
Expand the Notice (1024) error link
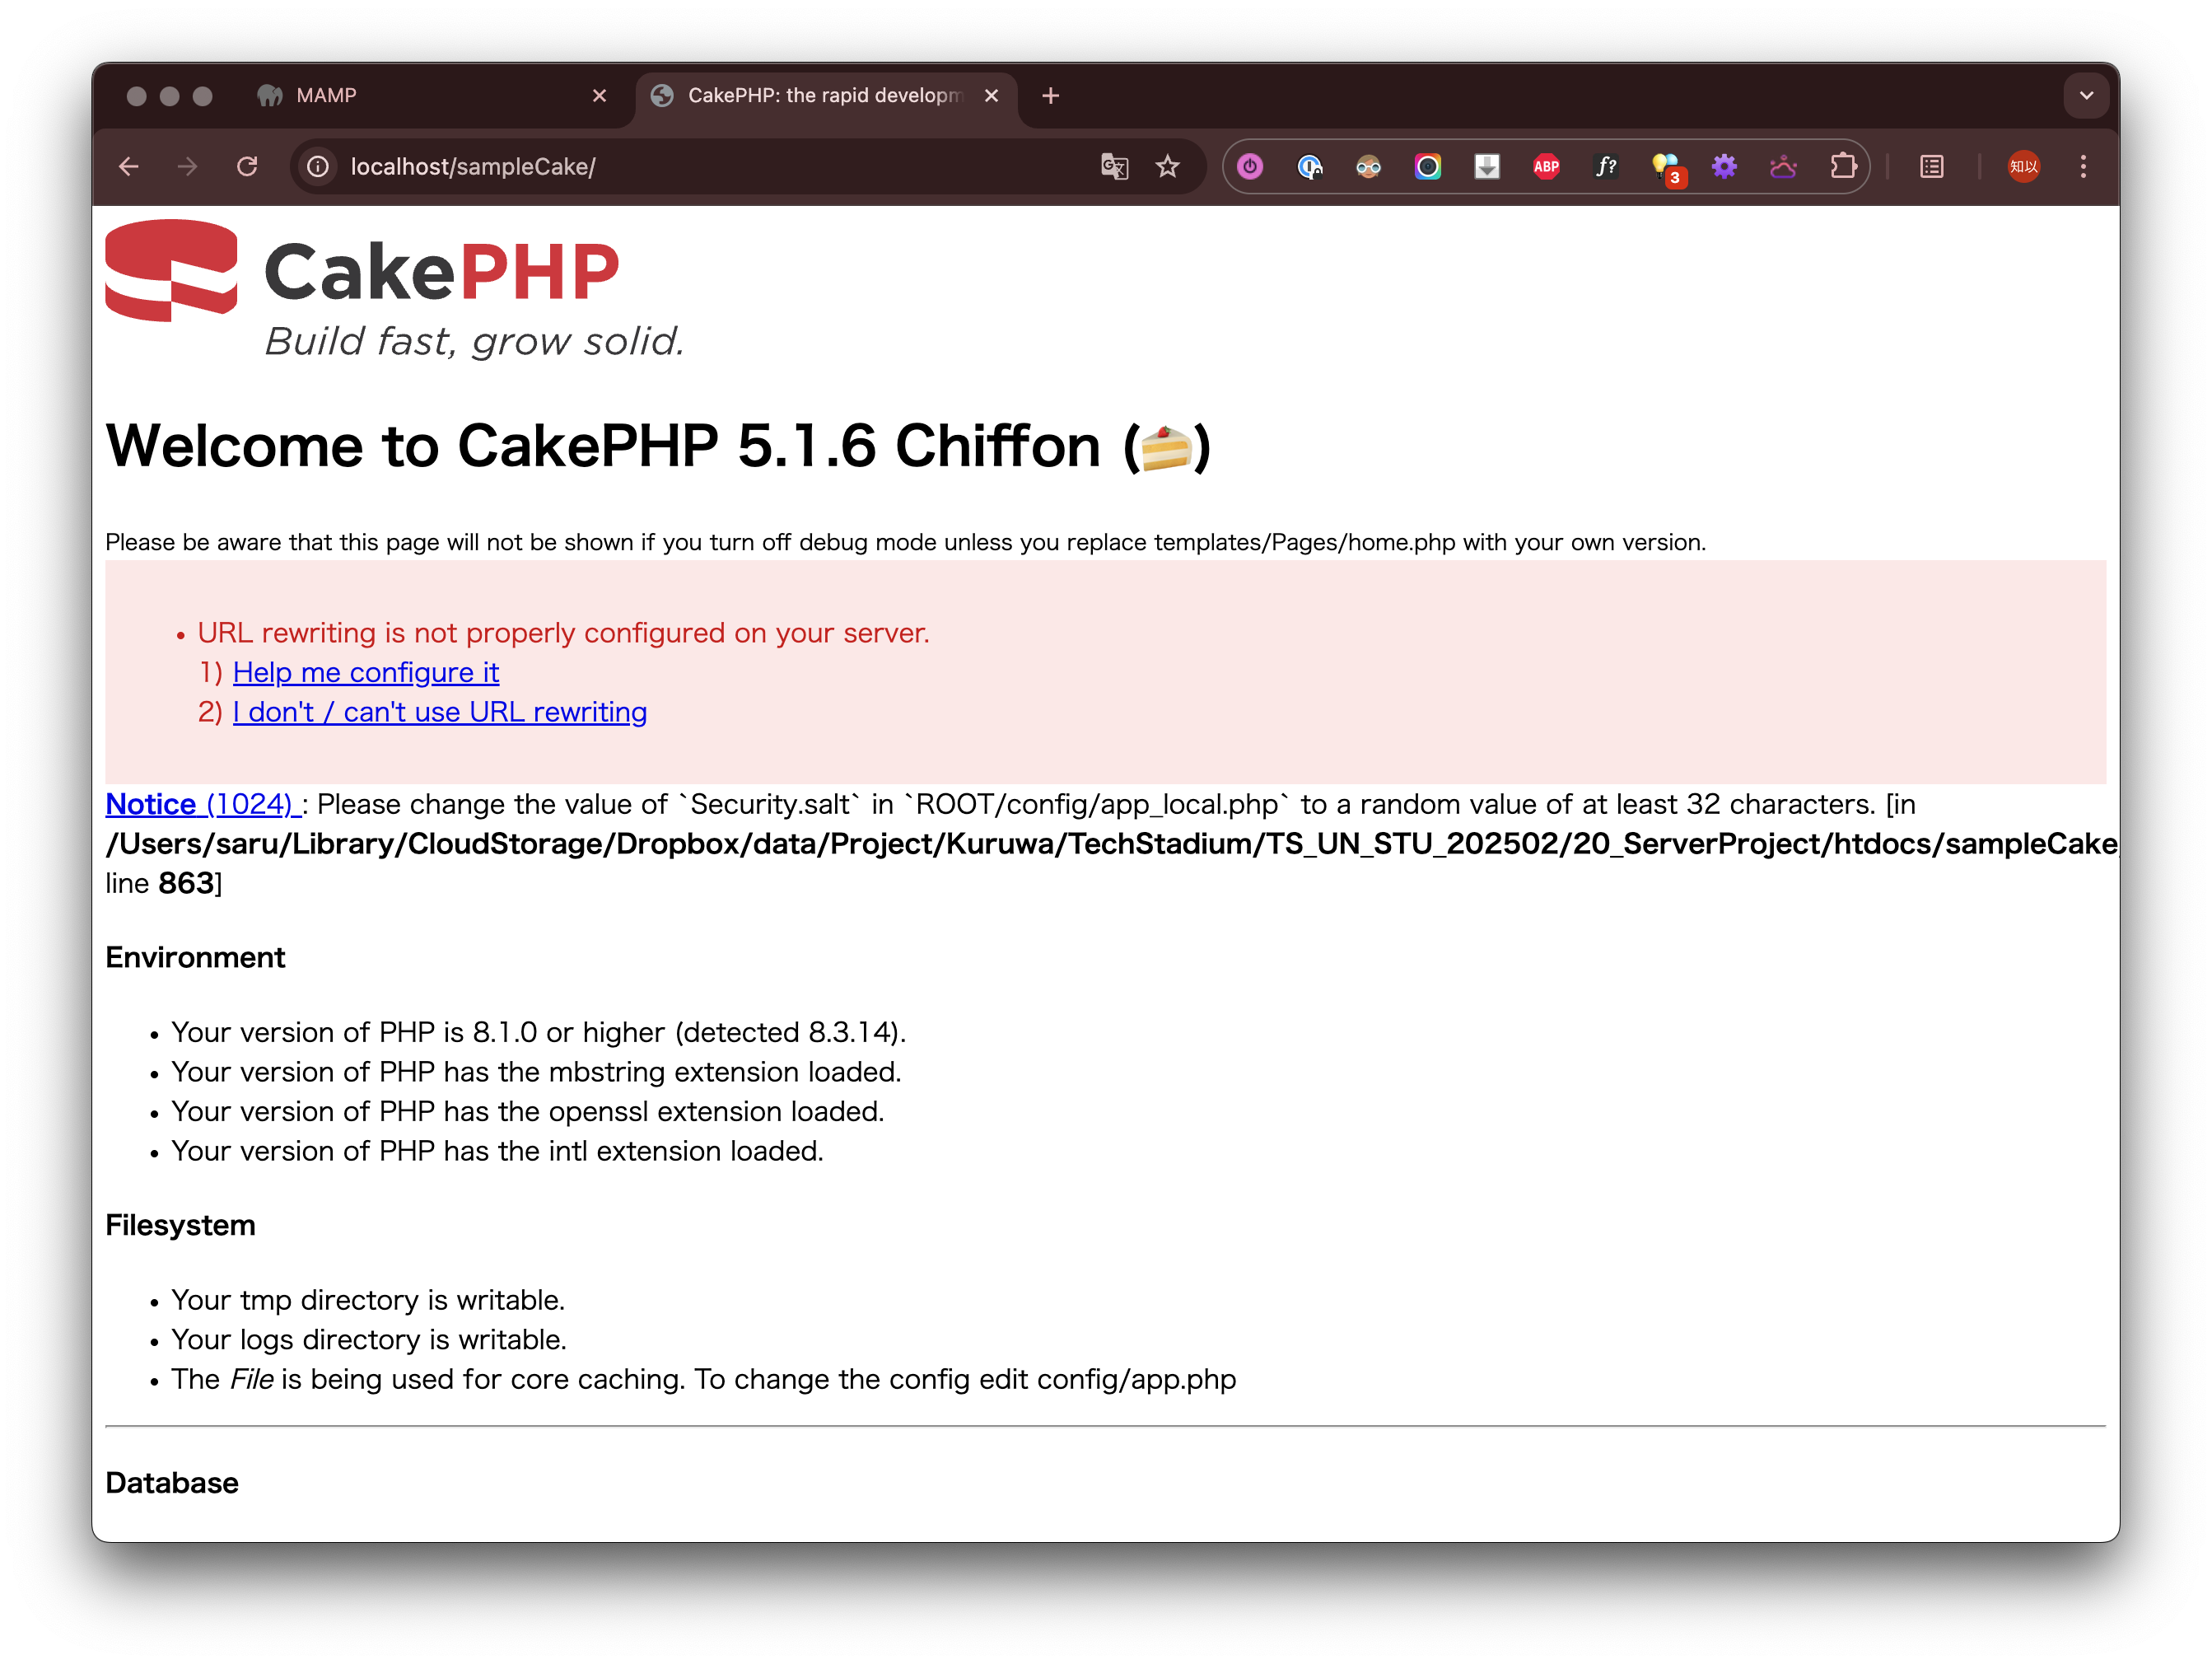click(203, 804)
